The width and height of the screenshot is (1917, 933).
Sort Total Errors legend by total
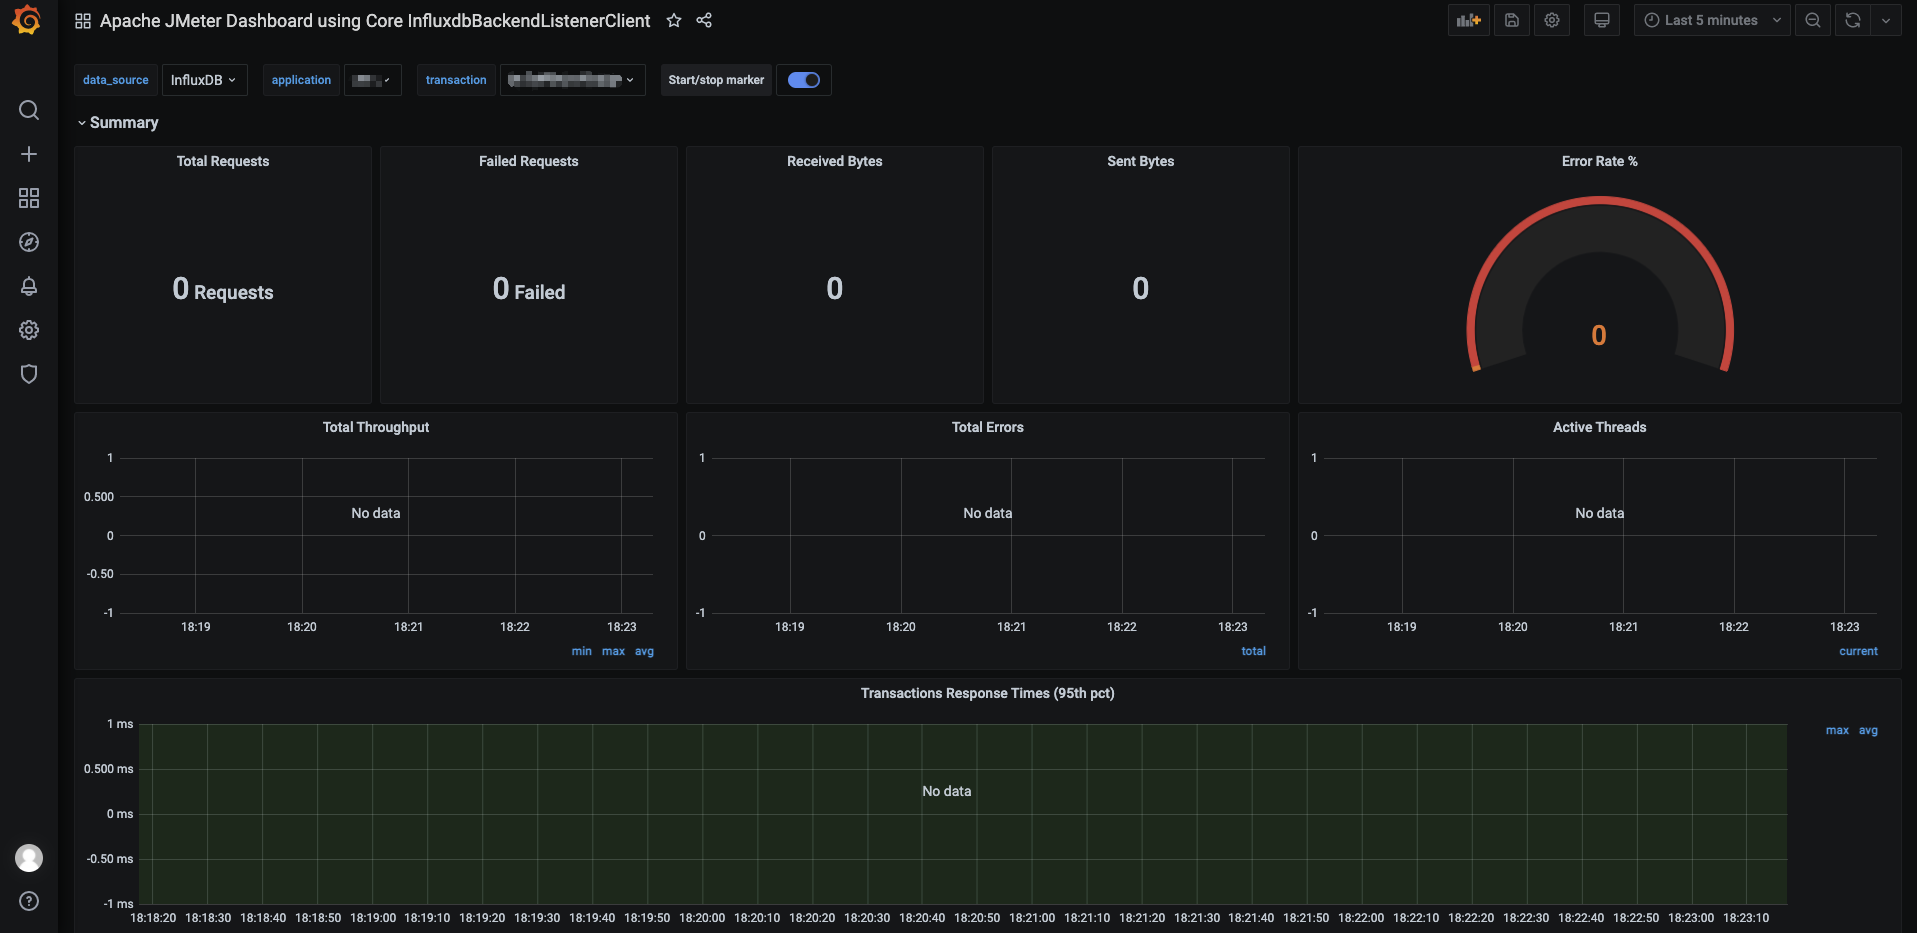pyautogui.click(x=1253, y=651)
